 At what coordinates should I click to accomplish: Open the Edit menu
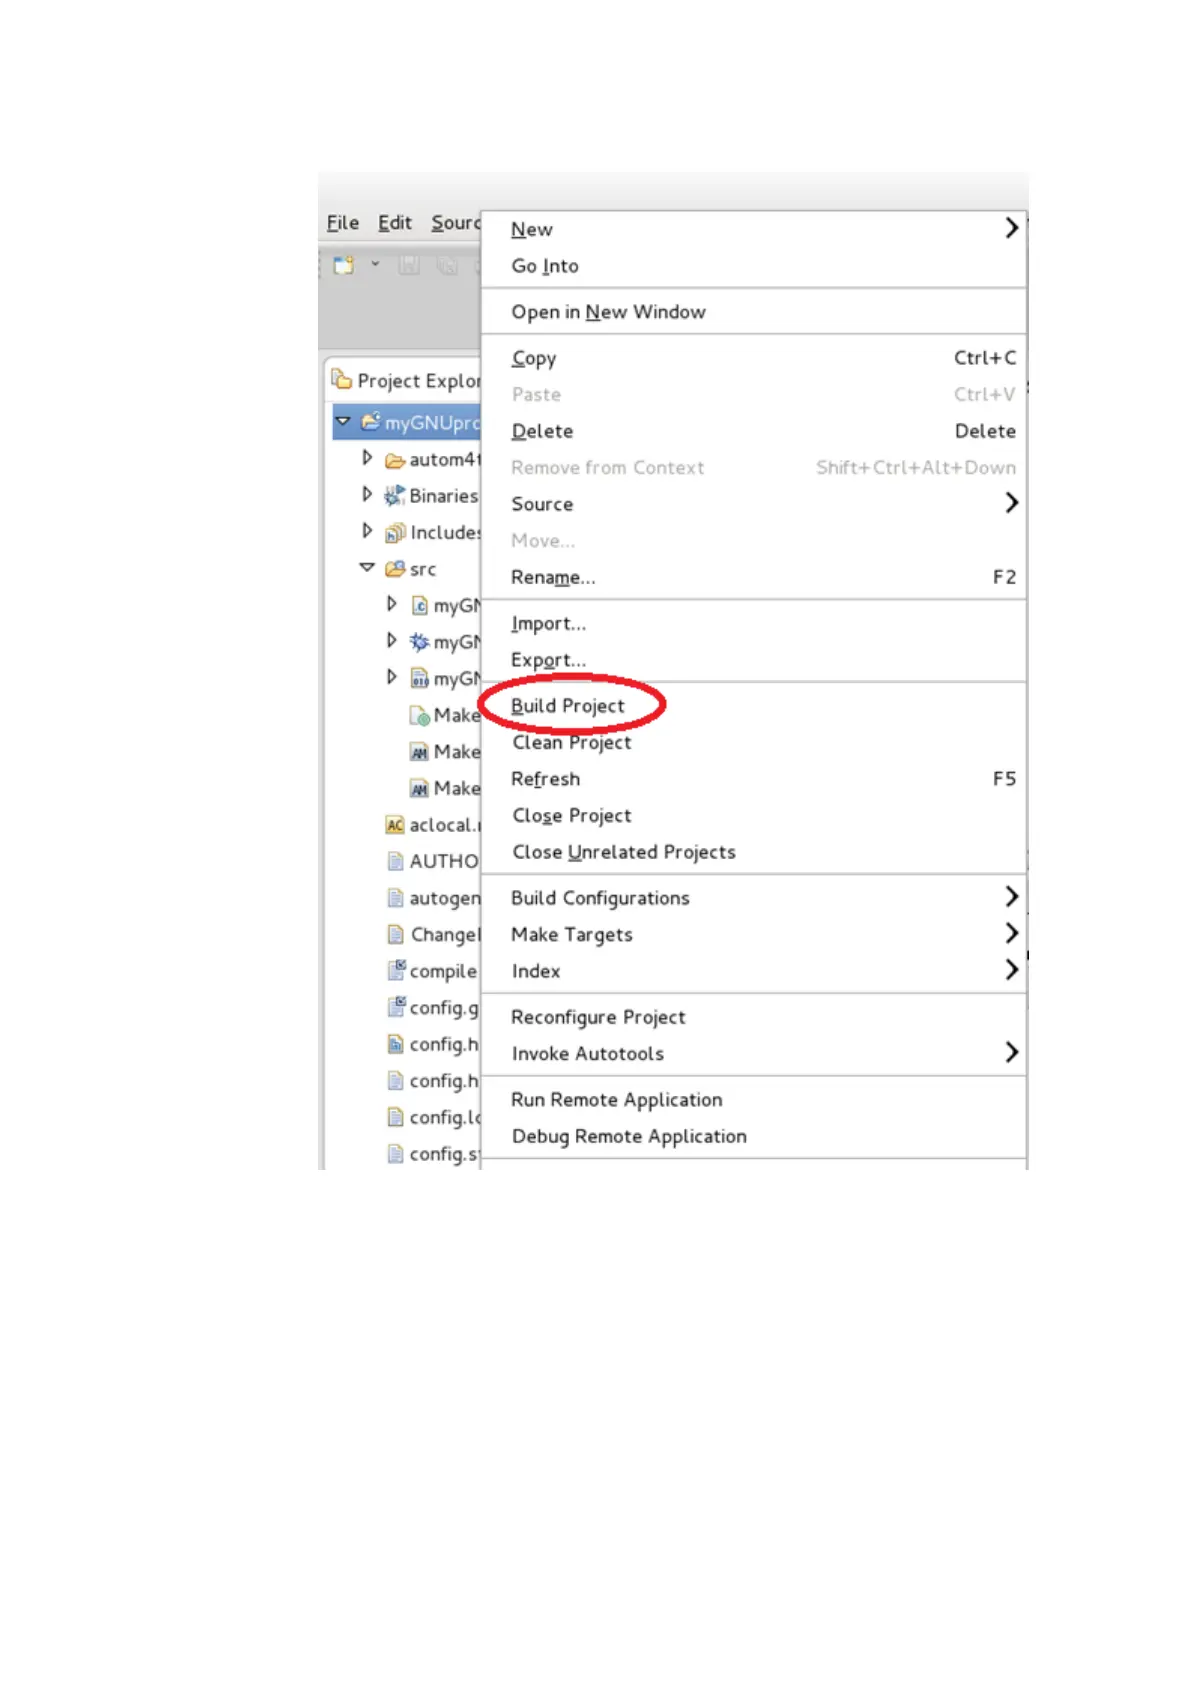(x=395, y=223)
